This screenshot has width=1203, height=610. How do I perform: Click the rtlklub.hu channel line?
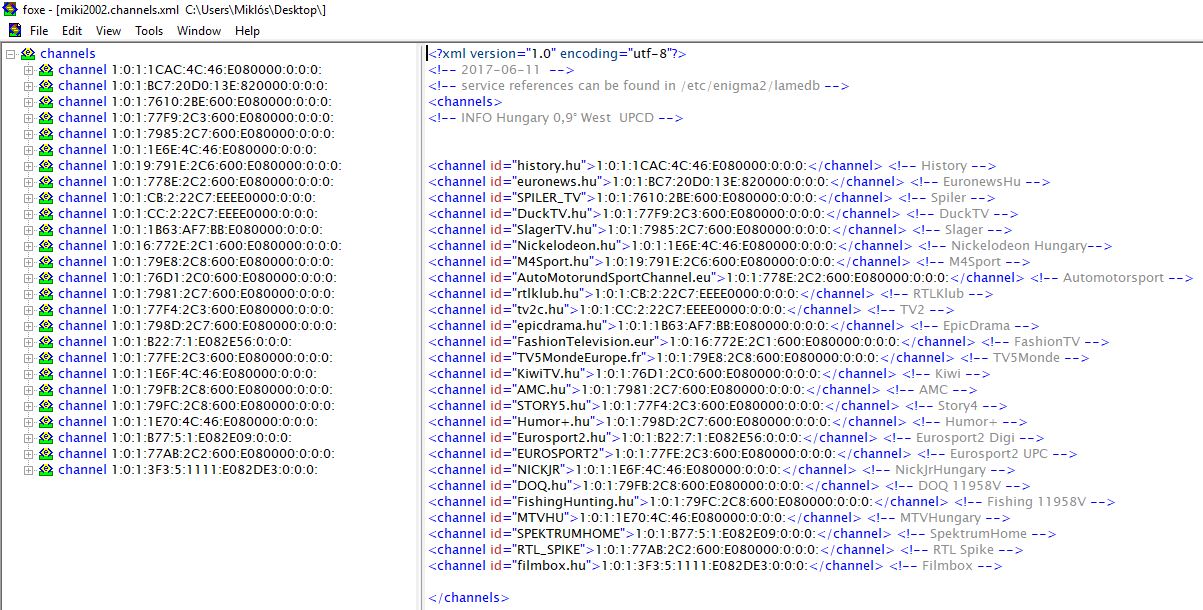710,294
